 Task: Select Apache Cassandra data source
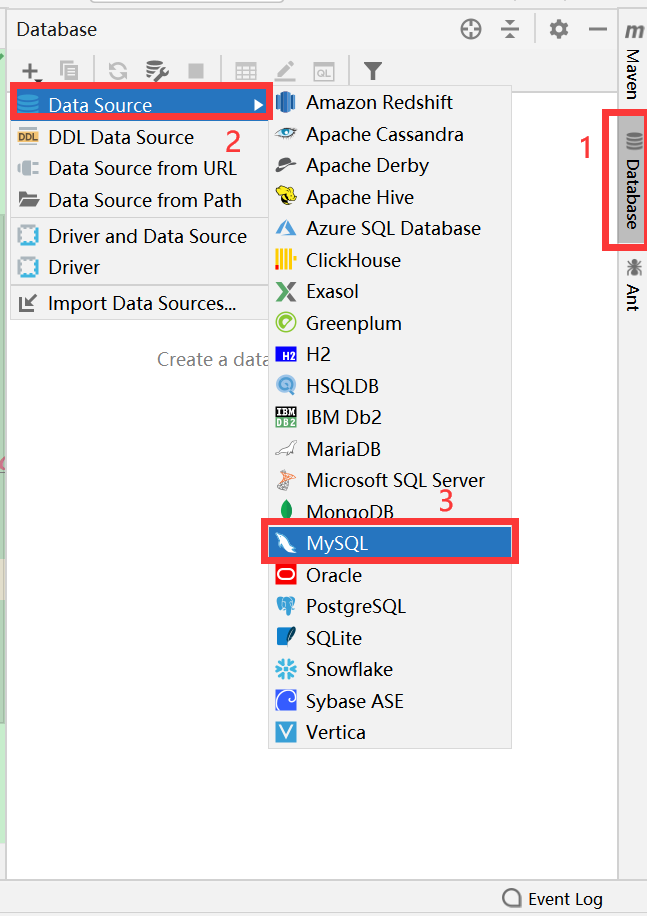tap(389, 134)
